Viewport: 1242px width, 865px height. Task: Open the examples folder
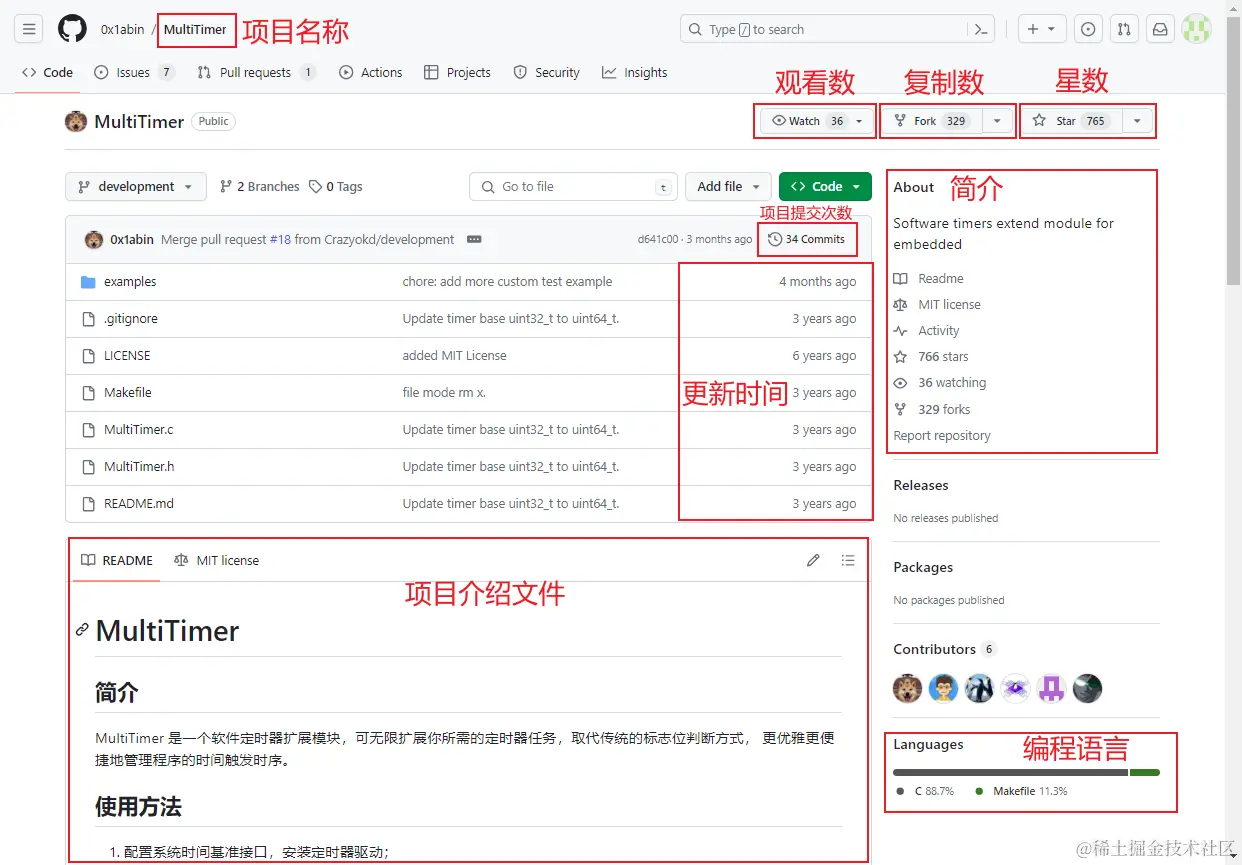(130, 282)
